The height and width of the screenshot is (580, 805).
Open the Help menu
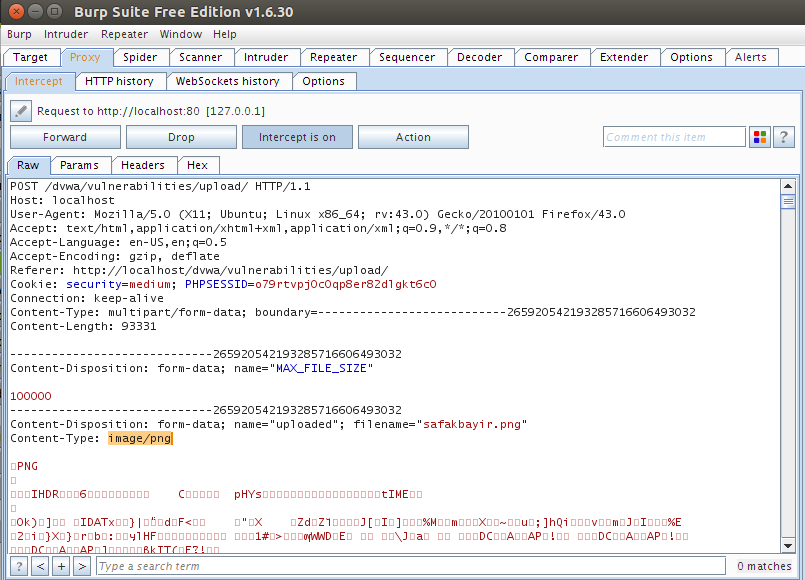[225, 34]
